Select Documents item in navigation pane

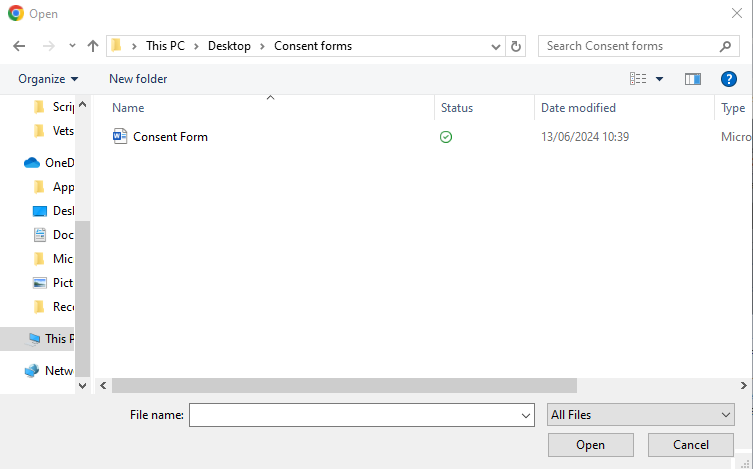coord(54,235)
